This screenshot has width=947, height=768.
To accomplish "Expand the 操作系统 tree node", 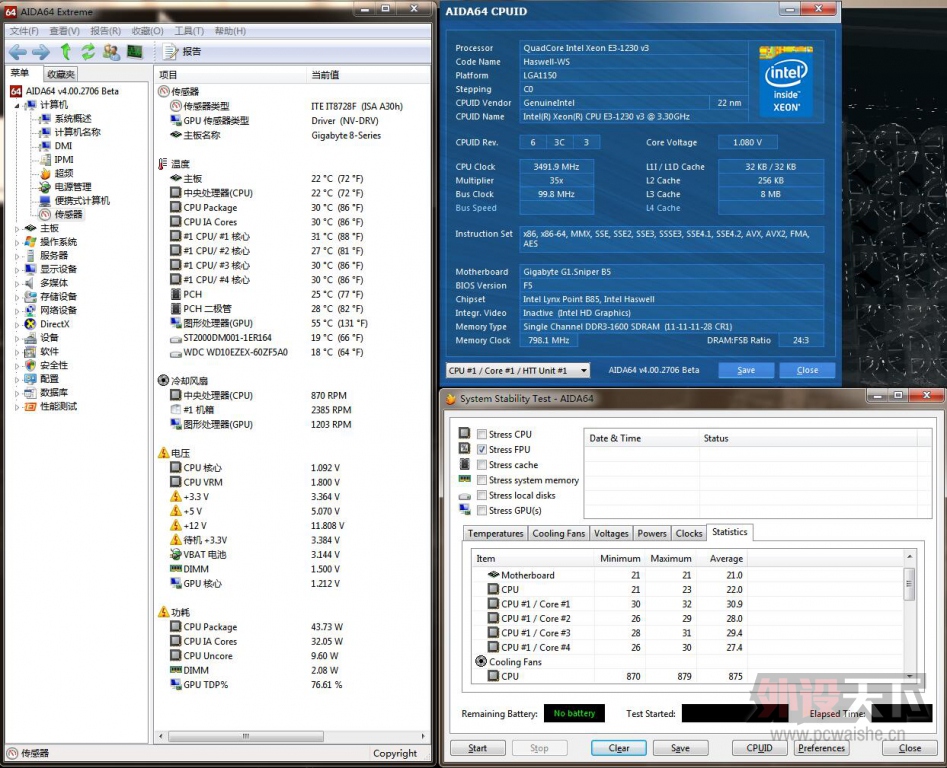I will coord(17,242).
